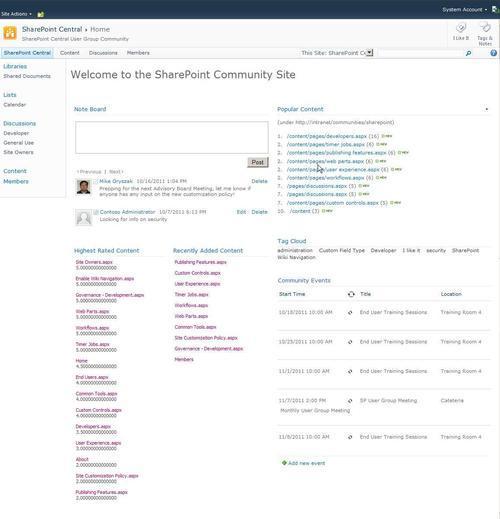Click the green add event plus icon
The width and height of the screenshot is (500, 519).
coord(284,463)
